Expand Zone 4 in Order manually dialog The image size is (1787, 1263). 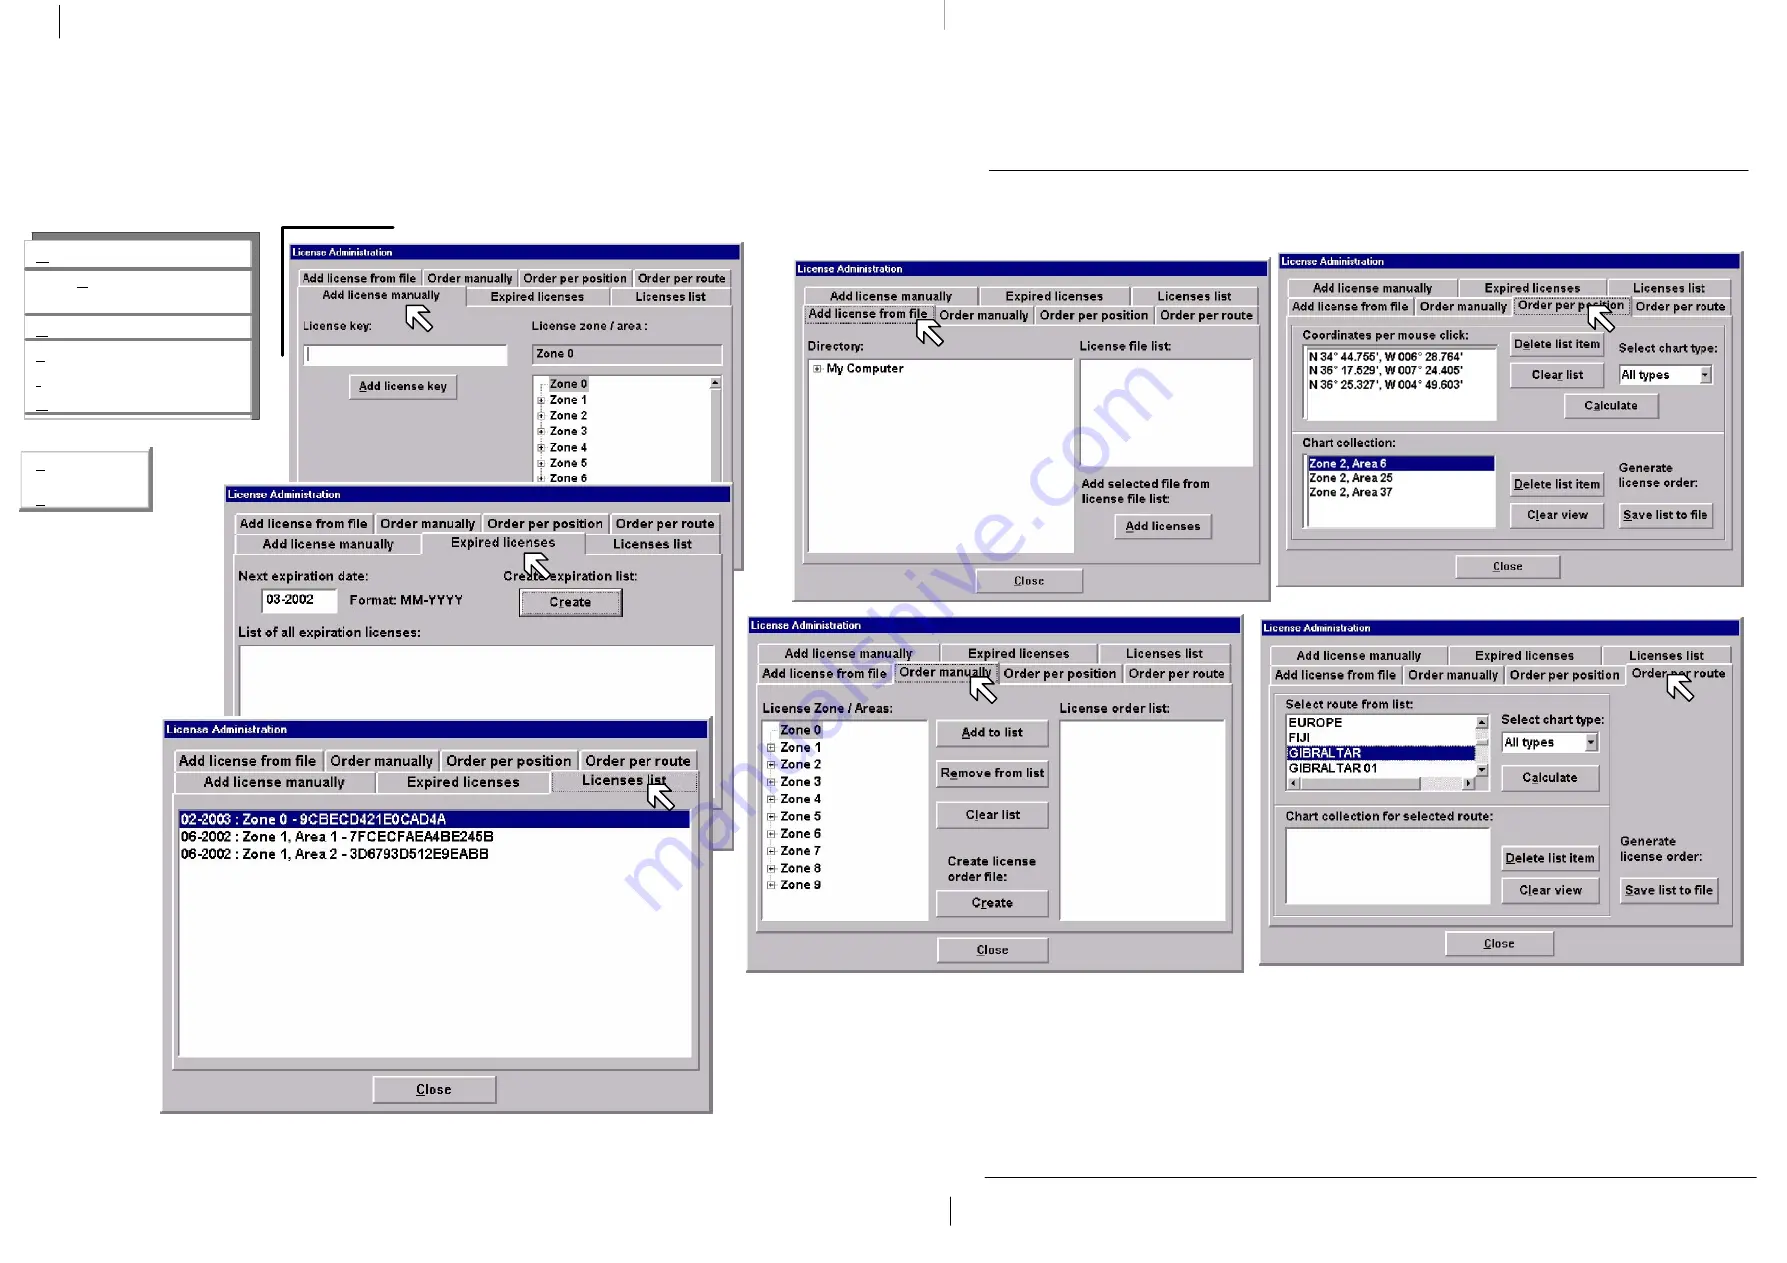(771, 800)
